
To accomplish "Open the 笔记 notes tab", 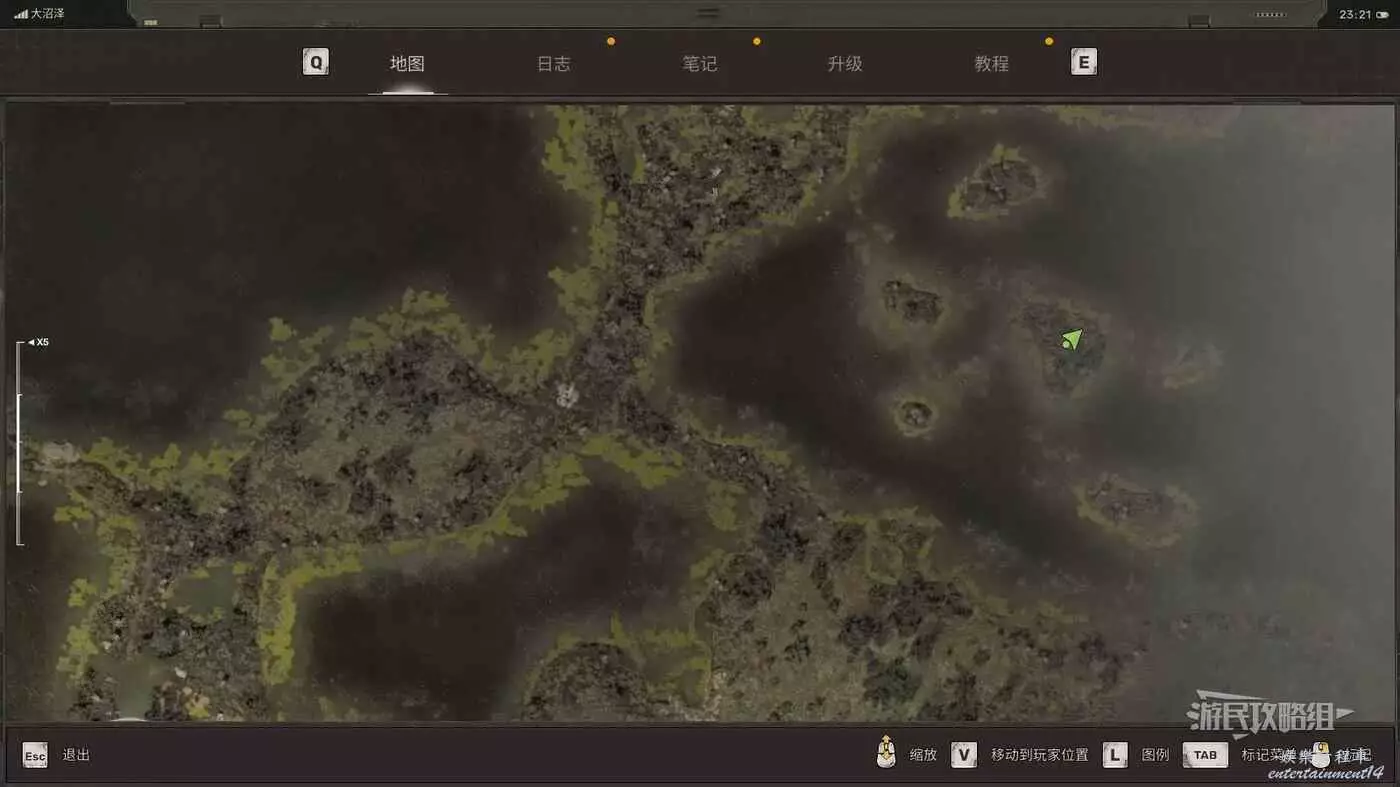I will pyautogui.click(x=699, y=63).
